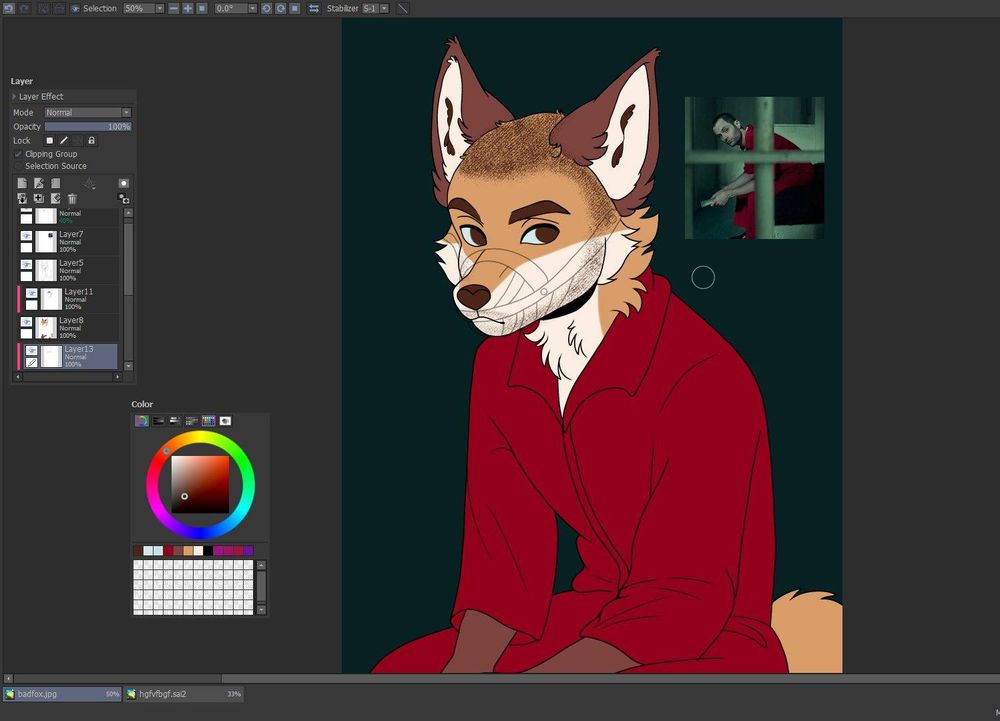The image size is (1000, 721).
Task: Switch to the hgfvfbgf.sai2 document tab
Action: pos(184,694)
